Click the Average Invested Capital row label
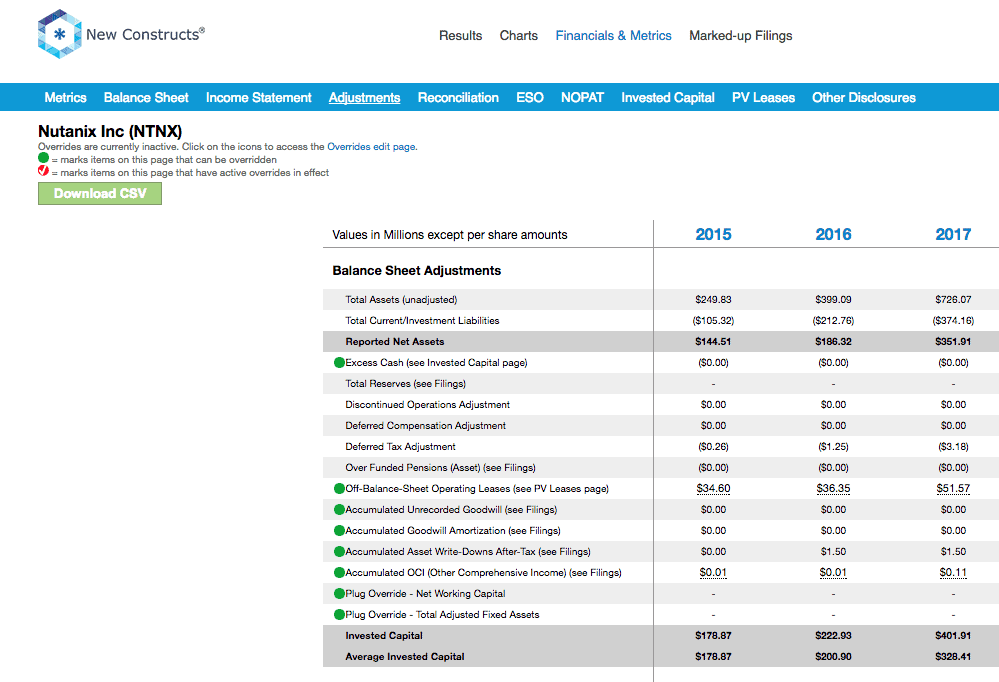The image size is (999, 682). click(x=405, y=657)
